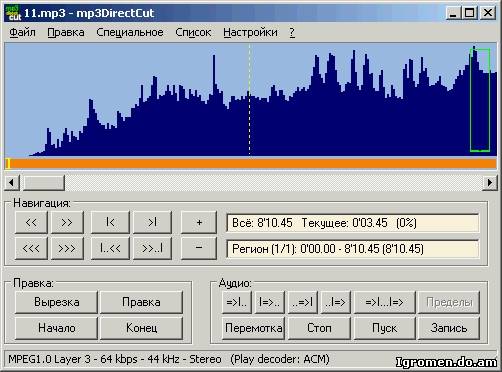Viewport: 502px width, 372px height.
Task: Stop playback with the Стоп button
Action: click(x=319, y=328)
